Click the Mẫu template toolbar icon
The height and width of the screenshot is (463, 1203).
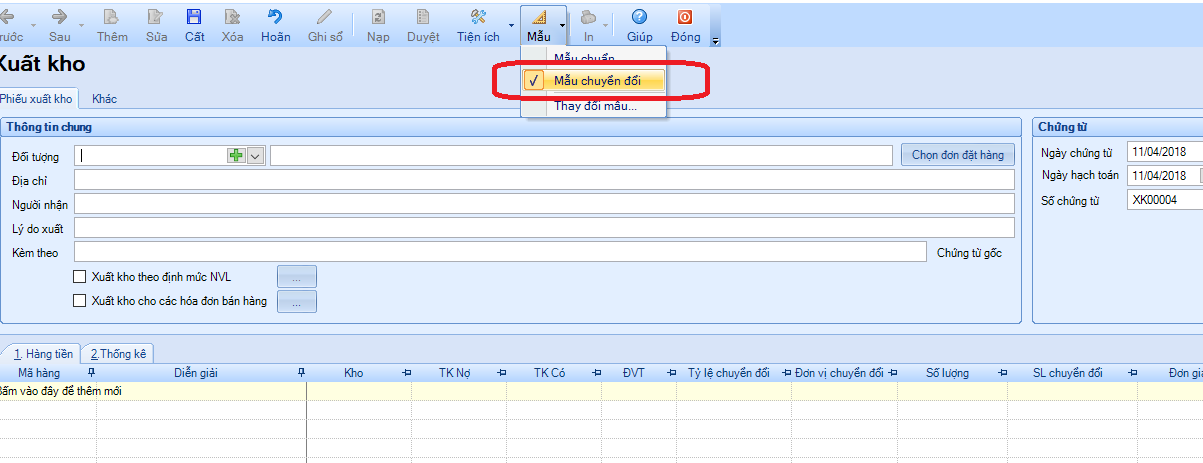click(539, 17)
